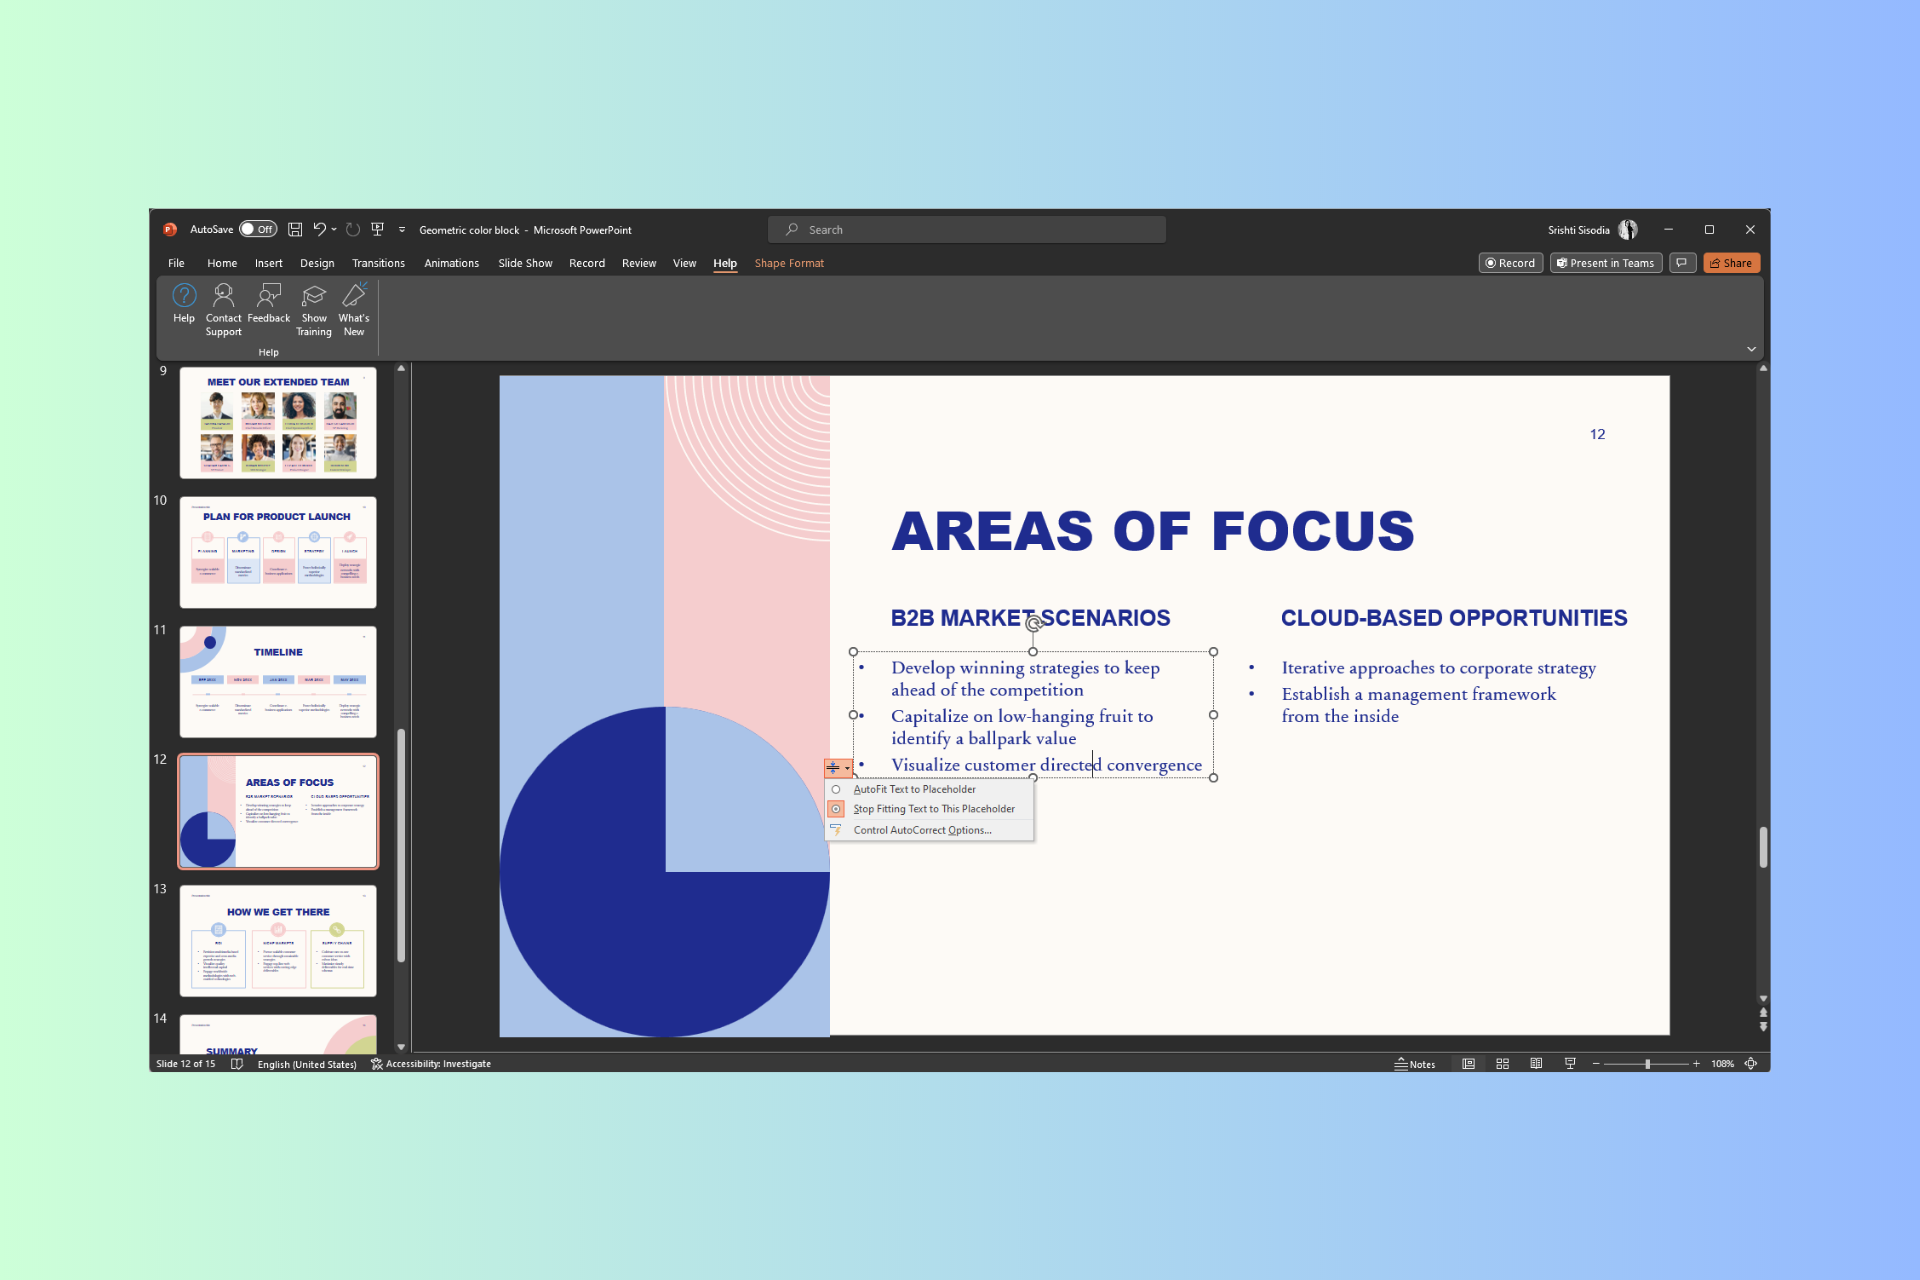Click Present in Teams button
The image size is (1920, 1280).
tap(1603, 263)
